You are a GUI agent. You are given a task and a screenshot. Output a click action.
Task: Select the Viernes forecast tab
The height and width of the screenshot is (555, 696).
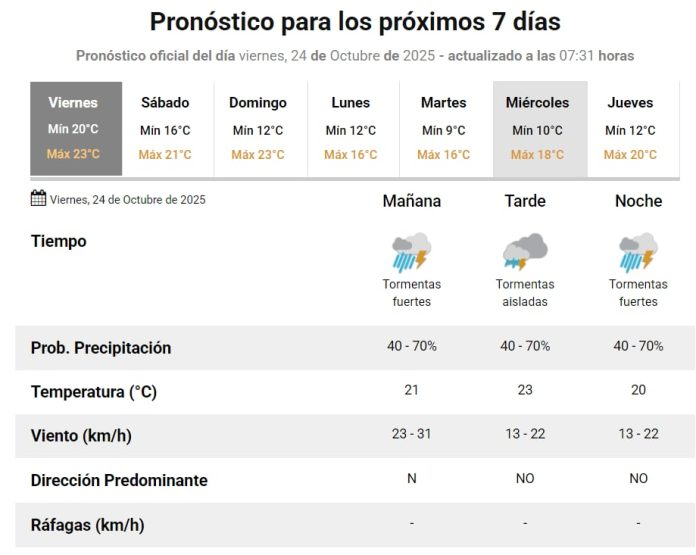[76, 129]
